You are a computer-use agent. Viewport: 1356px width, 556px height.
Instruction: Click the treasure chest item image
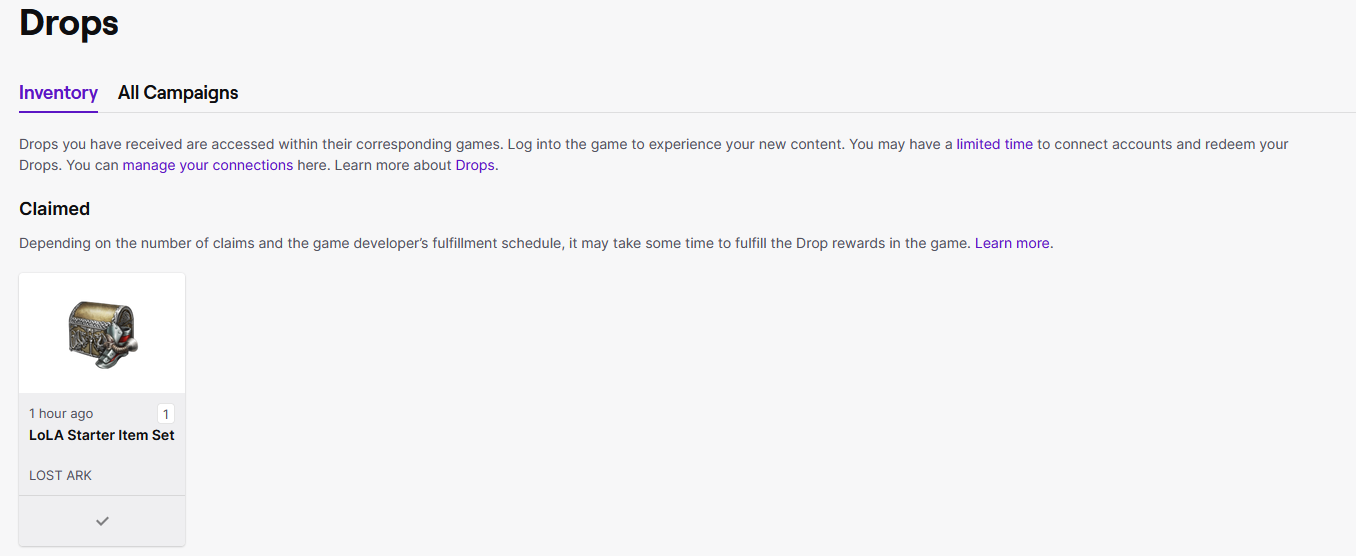click(x=102, y=333)
